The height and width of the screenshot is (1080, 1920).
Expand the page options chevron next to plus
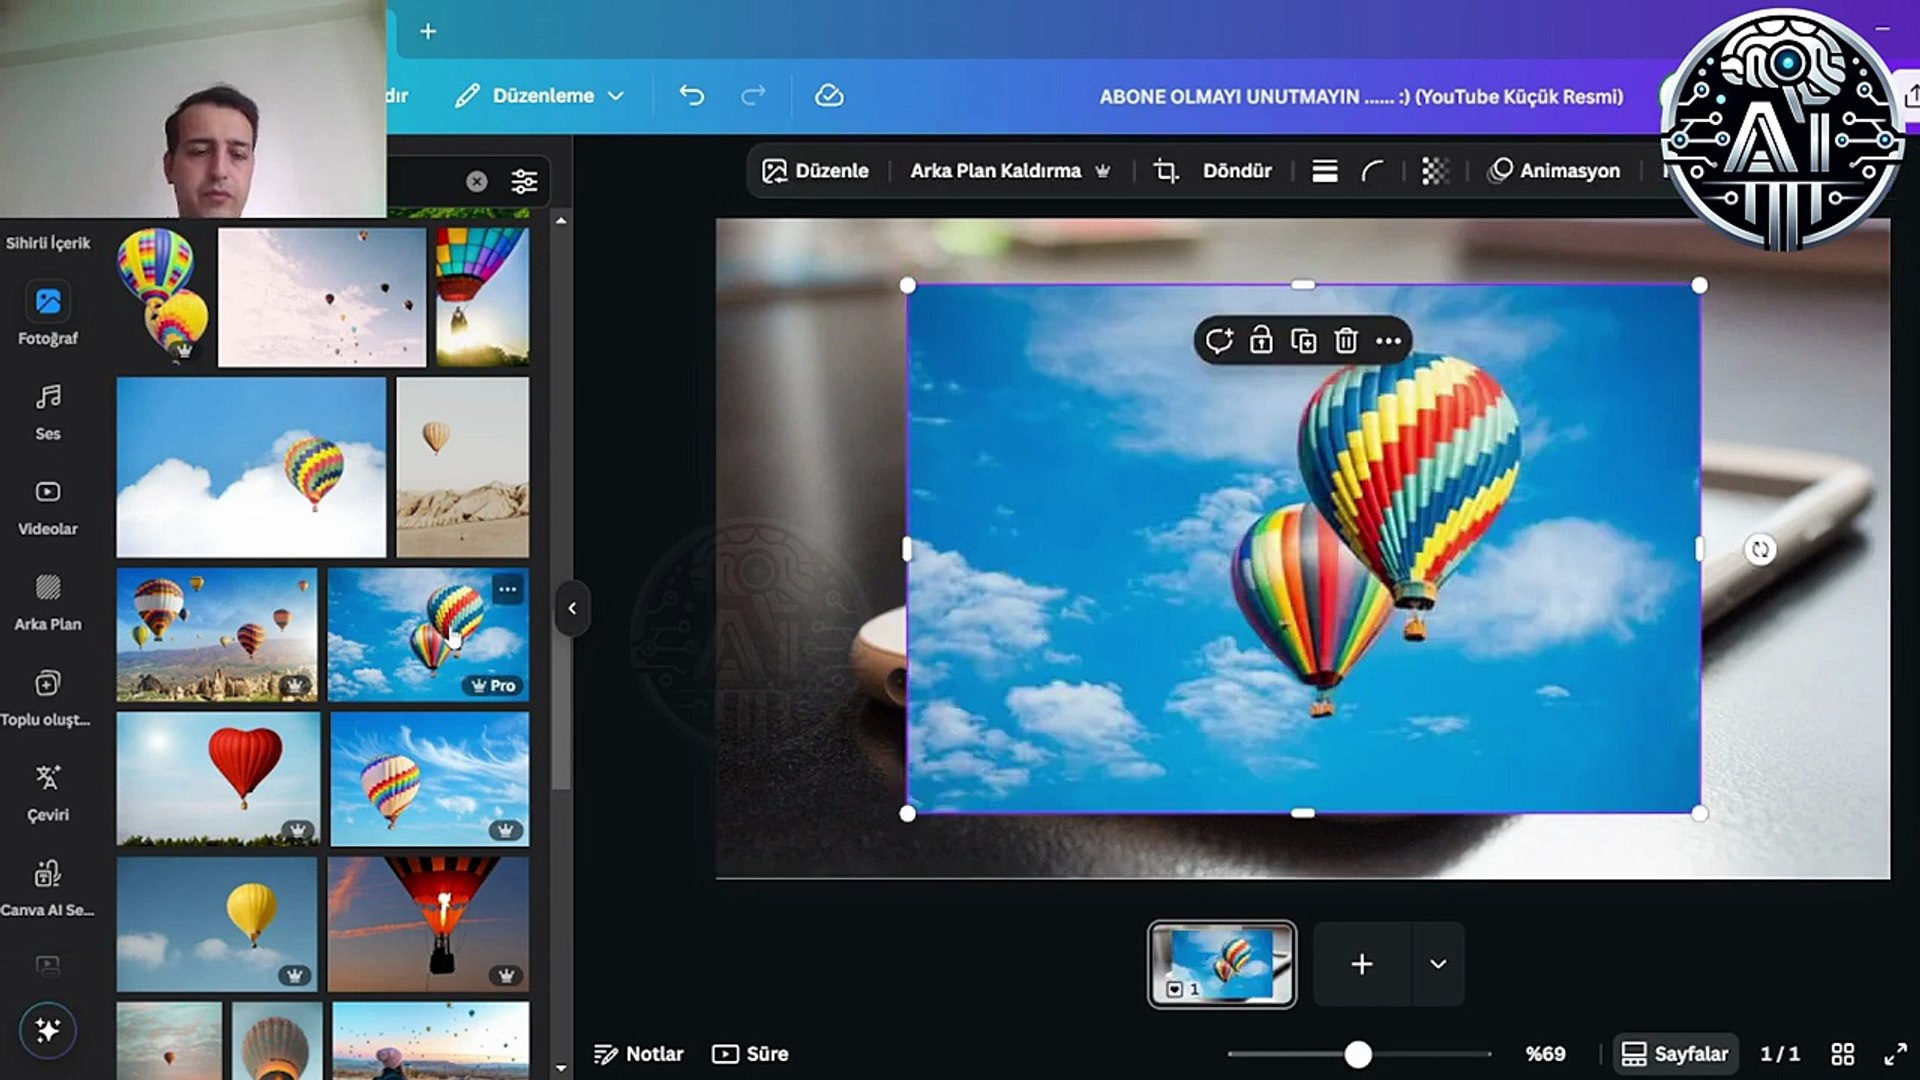pos(1437,963)
